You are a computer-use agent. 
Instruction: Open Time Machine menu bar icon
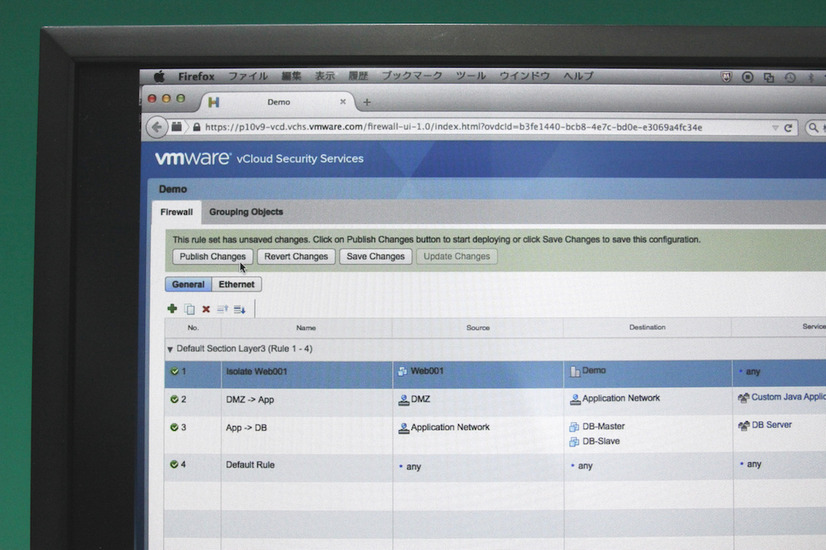[790, 78]
